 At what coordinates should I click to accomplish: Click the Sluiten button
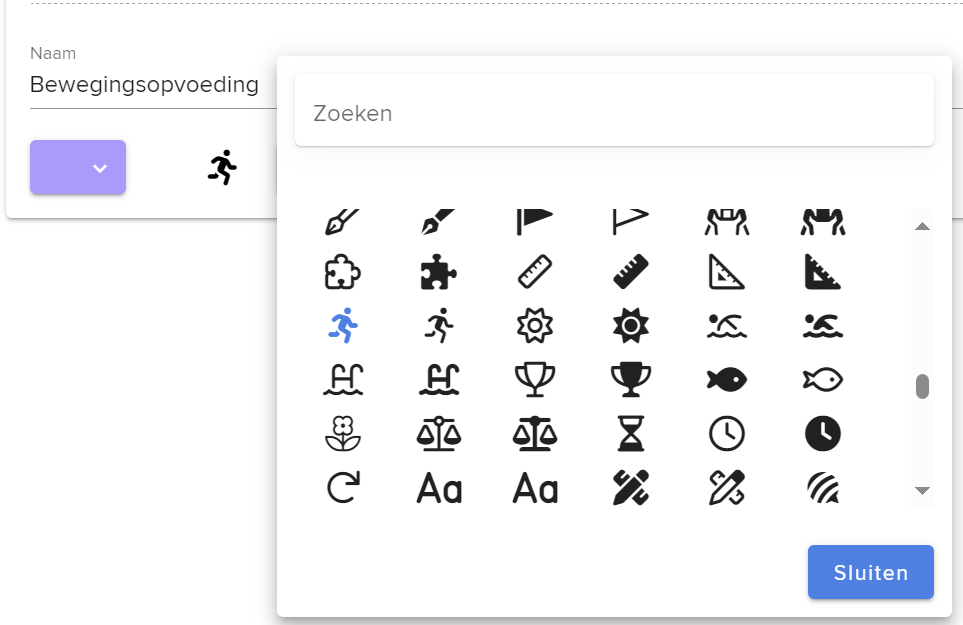click(871, 572)
